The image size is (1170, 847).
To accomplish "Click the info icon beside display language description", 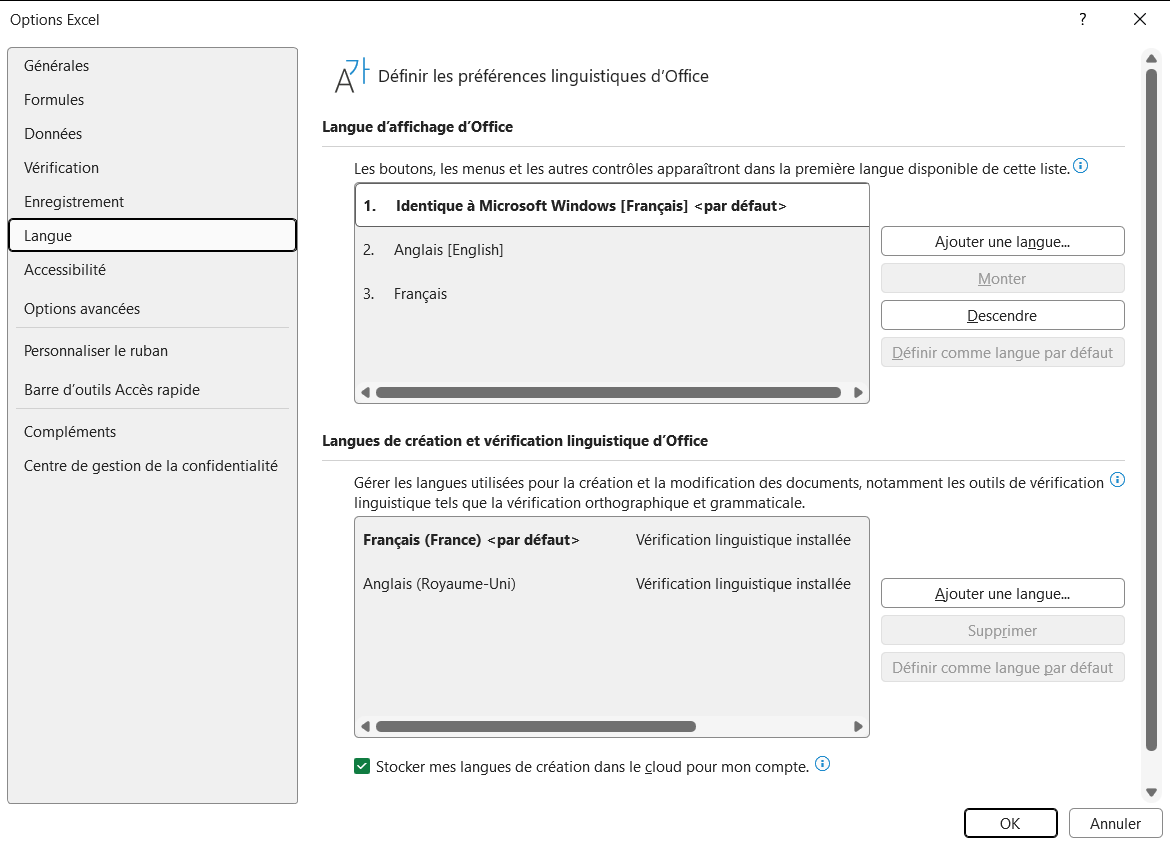I will point(1080,166).
